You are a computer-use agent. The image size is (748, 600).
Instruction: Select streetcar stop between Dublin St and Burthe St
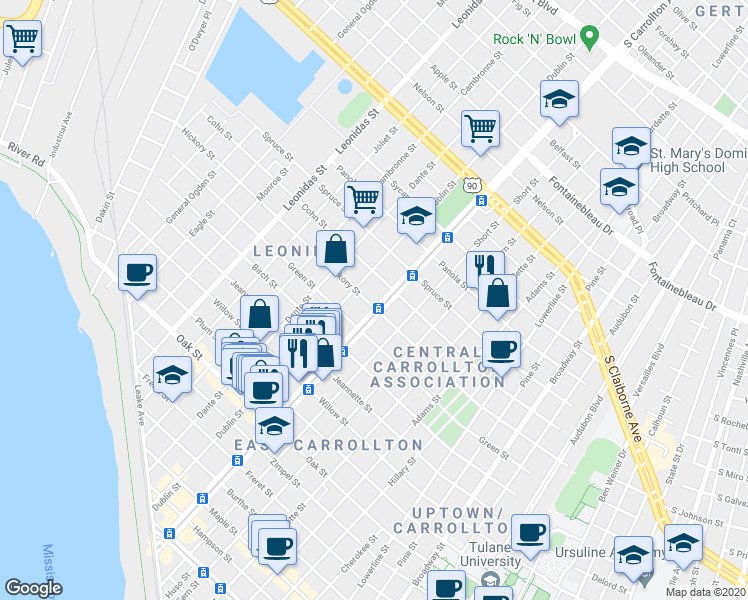[x=202, y=498]
